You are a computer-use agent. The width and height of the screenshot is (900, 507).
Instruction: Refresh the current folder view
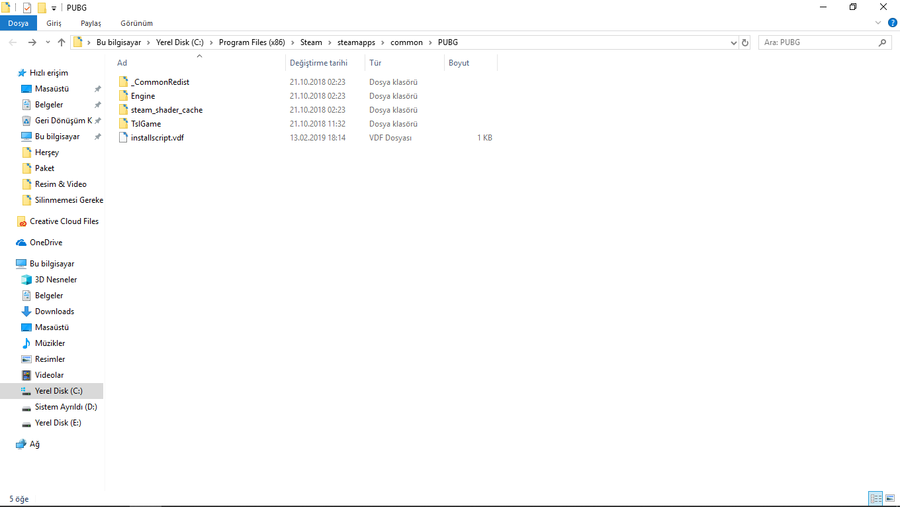[745, 42]
